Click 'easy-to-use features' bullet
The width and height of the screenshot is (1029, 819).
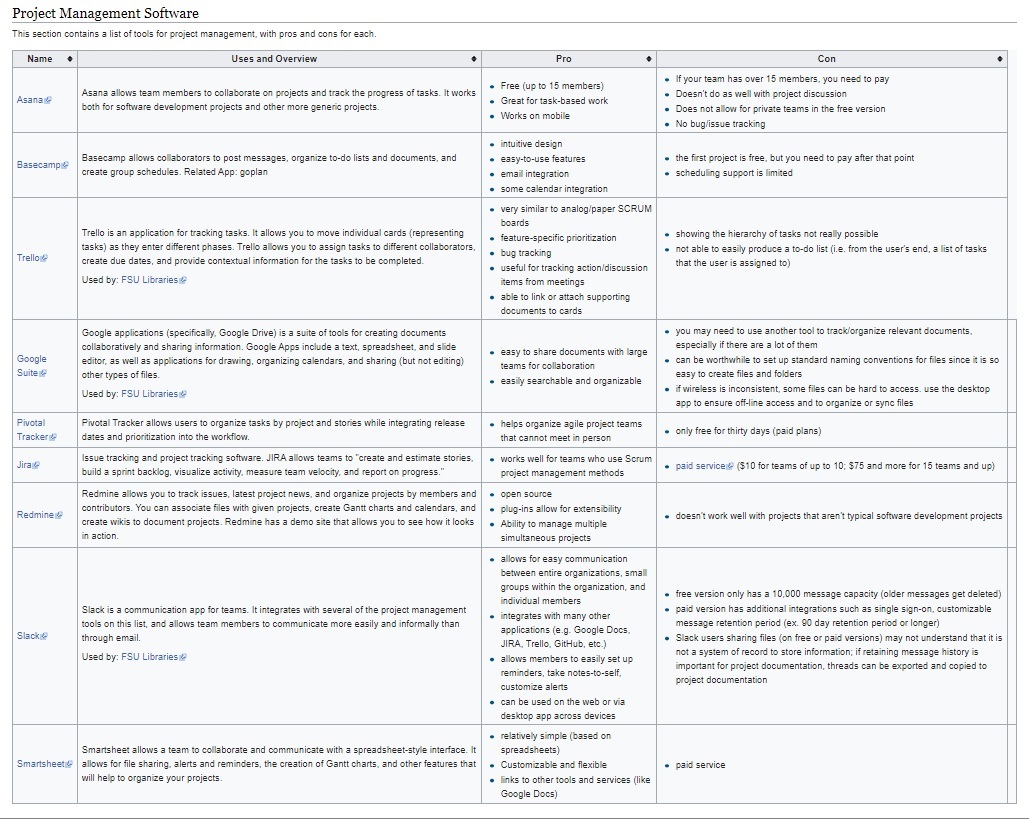pos(543,159)
